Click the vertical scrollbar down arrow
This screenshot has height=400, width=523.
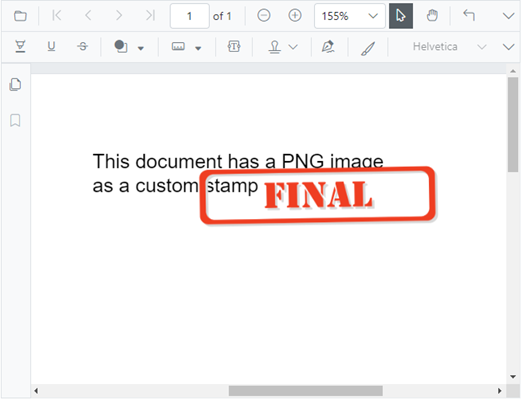(x=513, y=377)
